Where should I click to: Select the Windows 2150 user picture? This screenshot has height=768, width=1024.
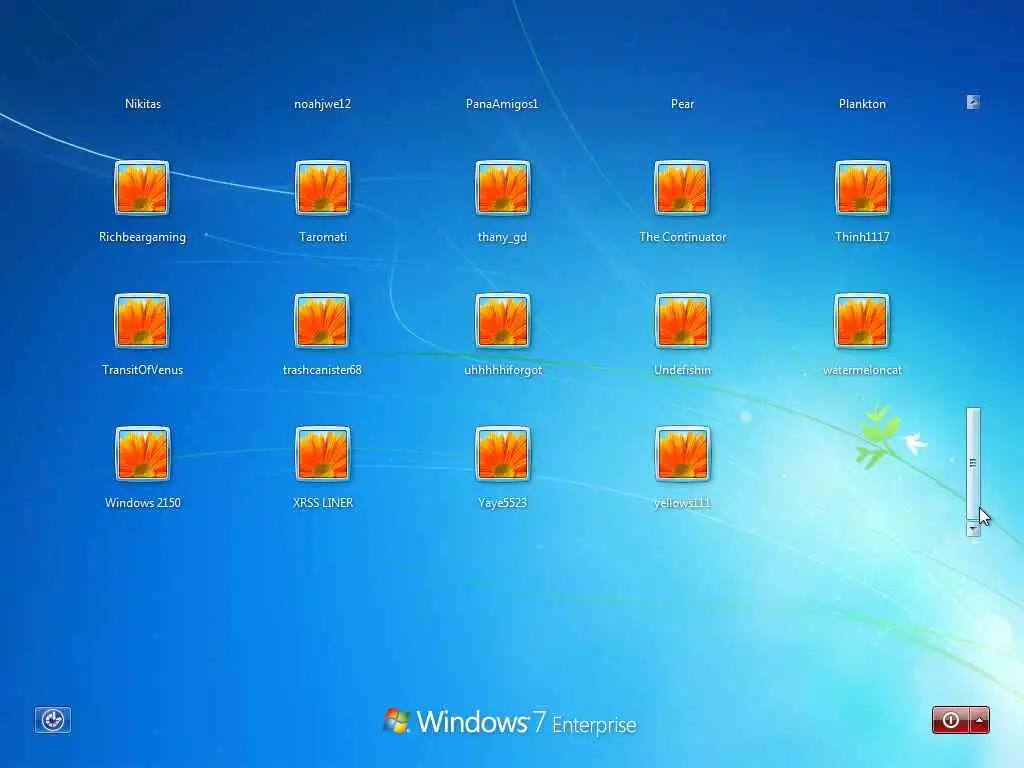point(142,454)
